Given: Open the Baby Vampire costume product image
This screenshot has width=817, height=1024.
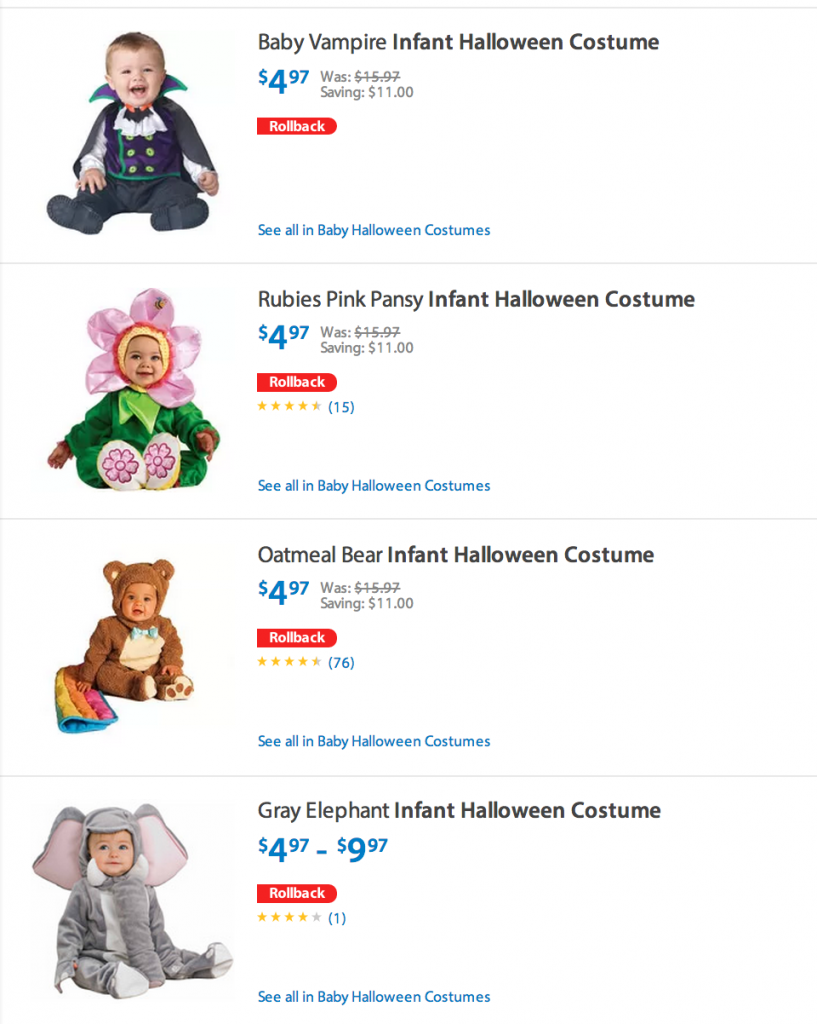Looking at the screenshot, I should click(x=132, y=132).
